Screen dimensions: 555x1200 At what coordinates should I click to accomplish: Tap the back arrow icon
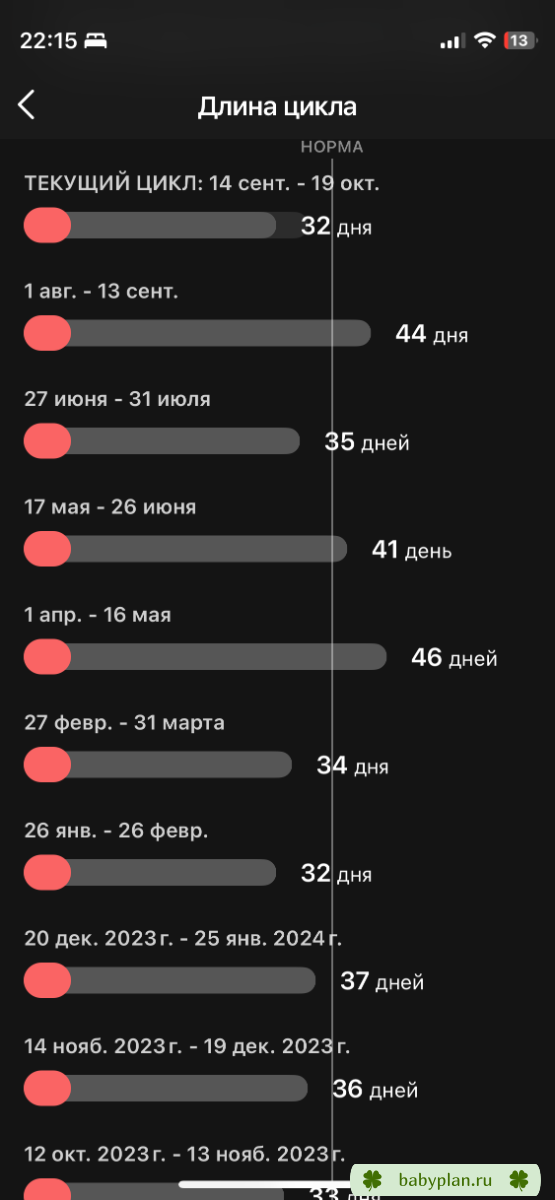[x=26, y=105]
